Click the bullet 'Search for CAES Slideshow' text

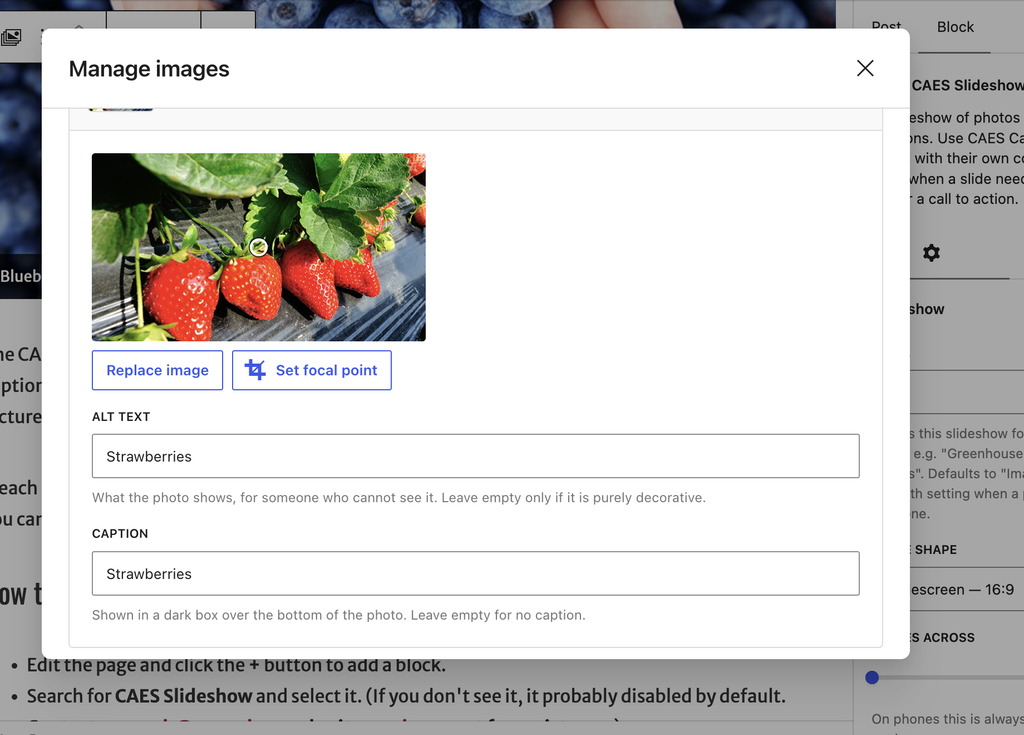406,696
